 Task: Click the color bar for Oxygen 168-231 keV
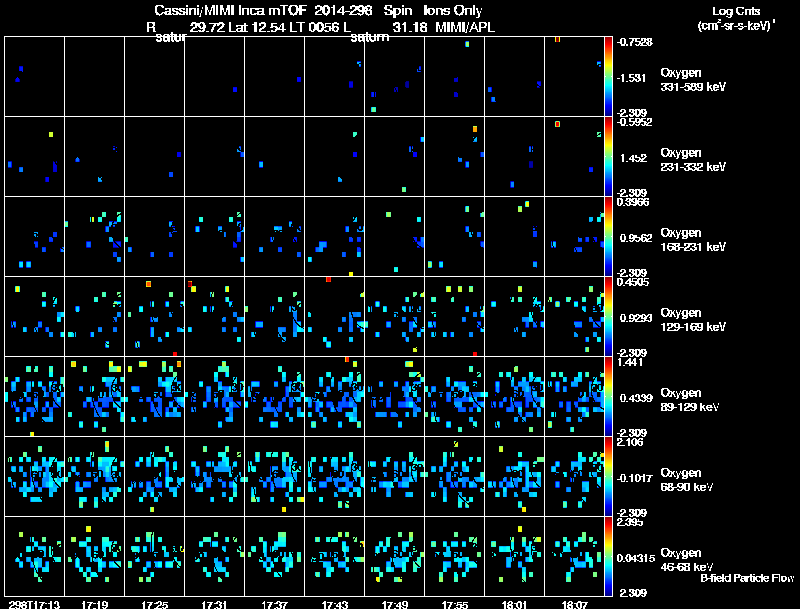[x=610, y=236]
